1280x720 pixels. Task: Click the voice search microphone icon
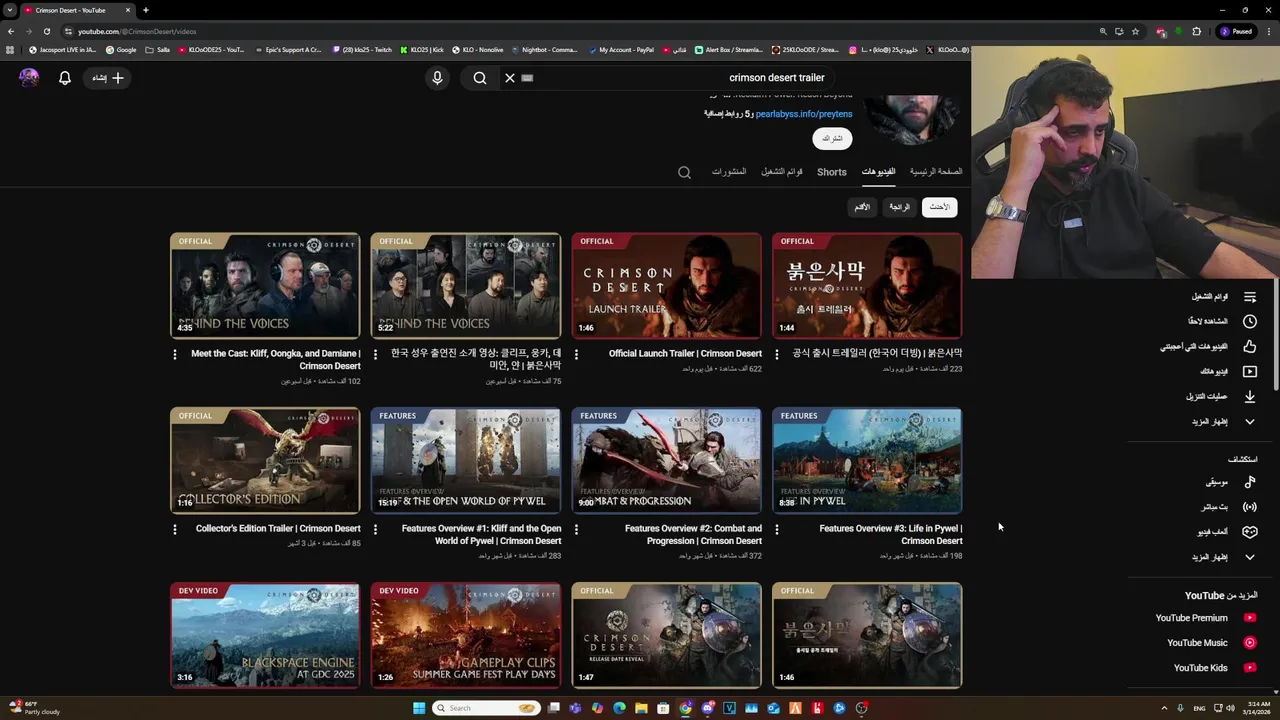(437, 77)
